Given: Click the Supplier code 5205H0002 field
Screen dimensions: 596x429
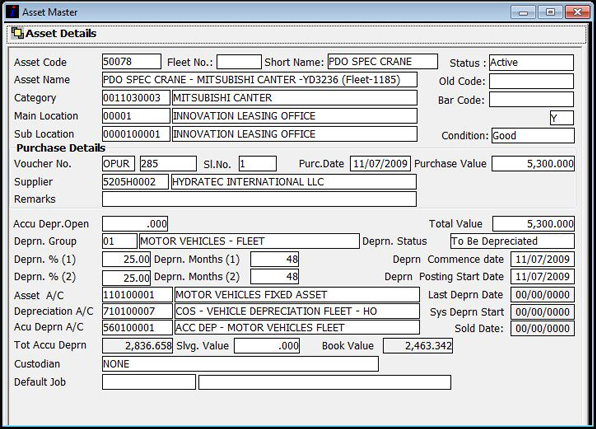Looking at the screenshot, I should tap(135, 182).
